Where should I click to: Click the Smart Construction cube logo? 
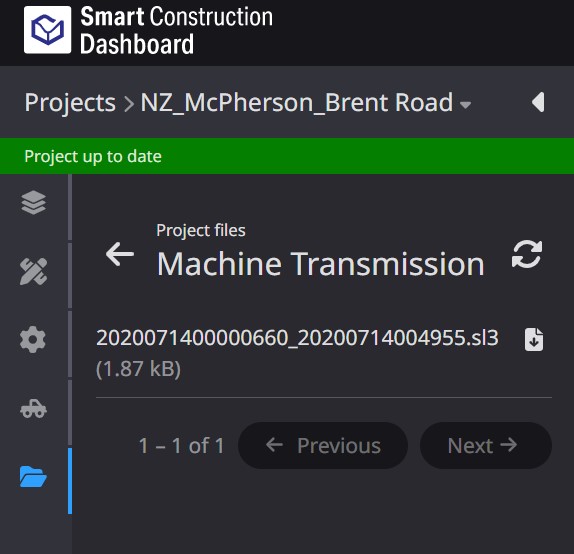coord(48,30)
